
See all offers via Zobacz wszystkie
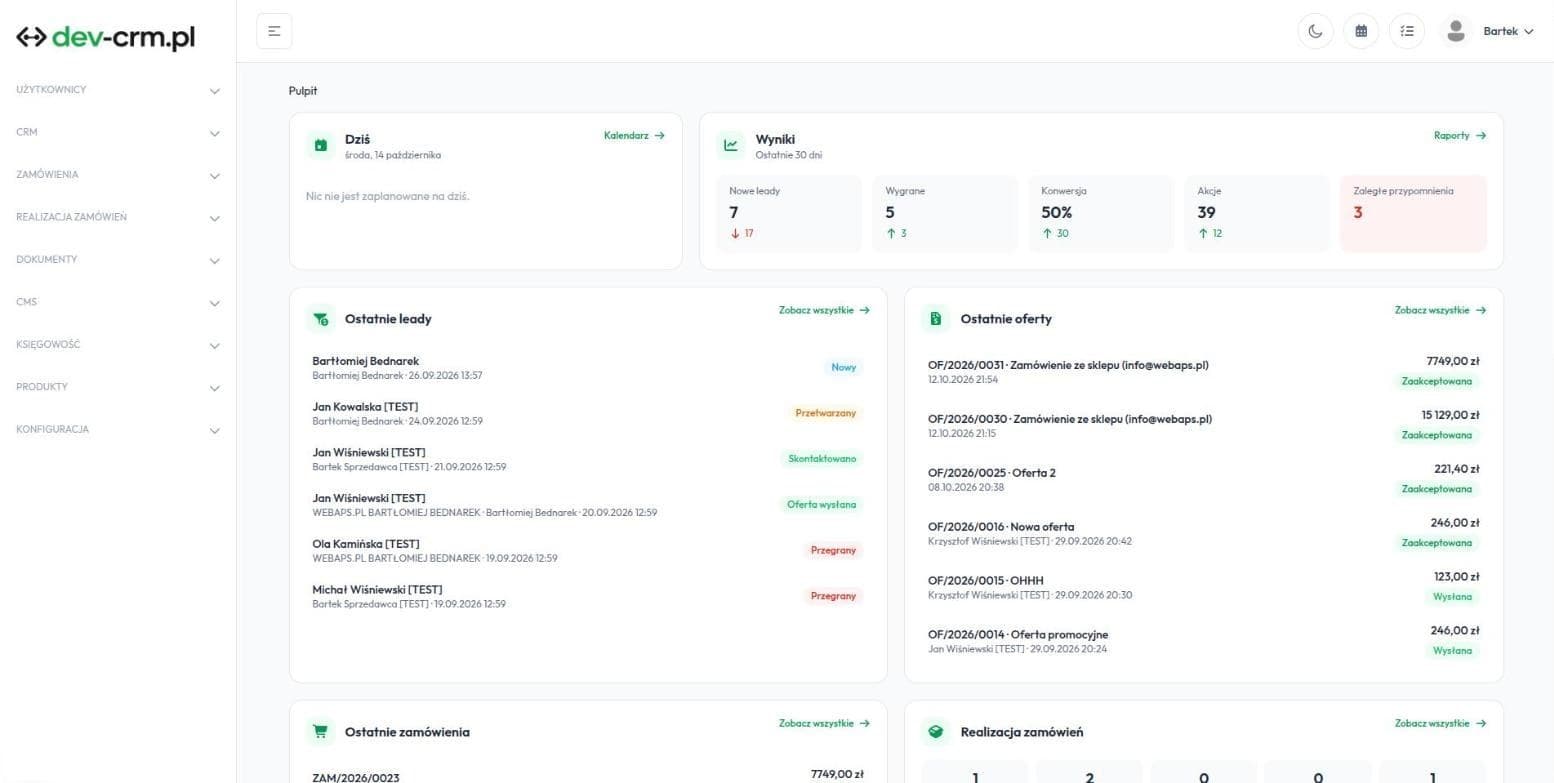(1440, 310)
